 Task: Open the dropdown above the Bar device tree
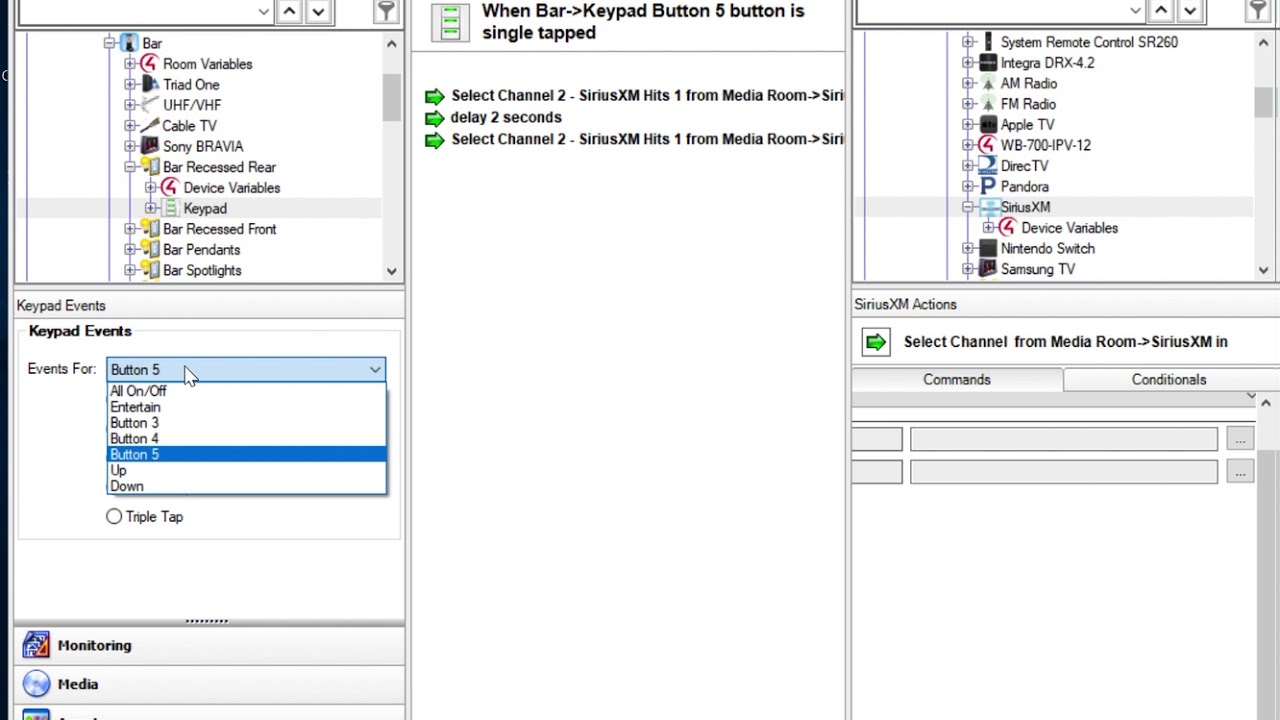(x=263, y=11)
